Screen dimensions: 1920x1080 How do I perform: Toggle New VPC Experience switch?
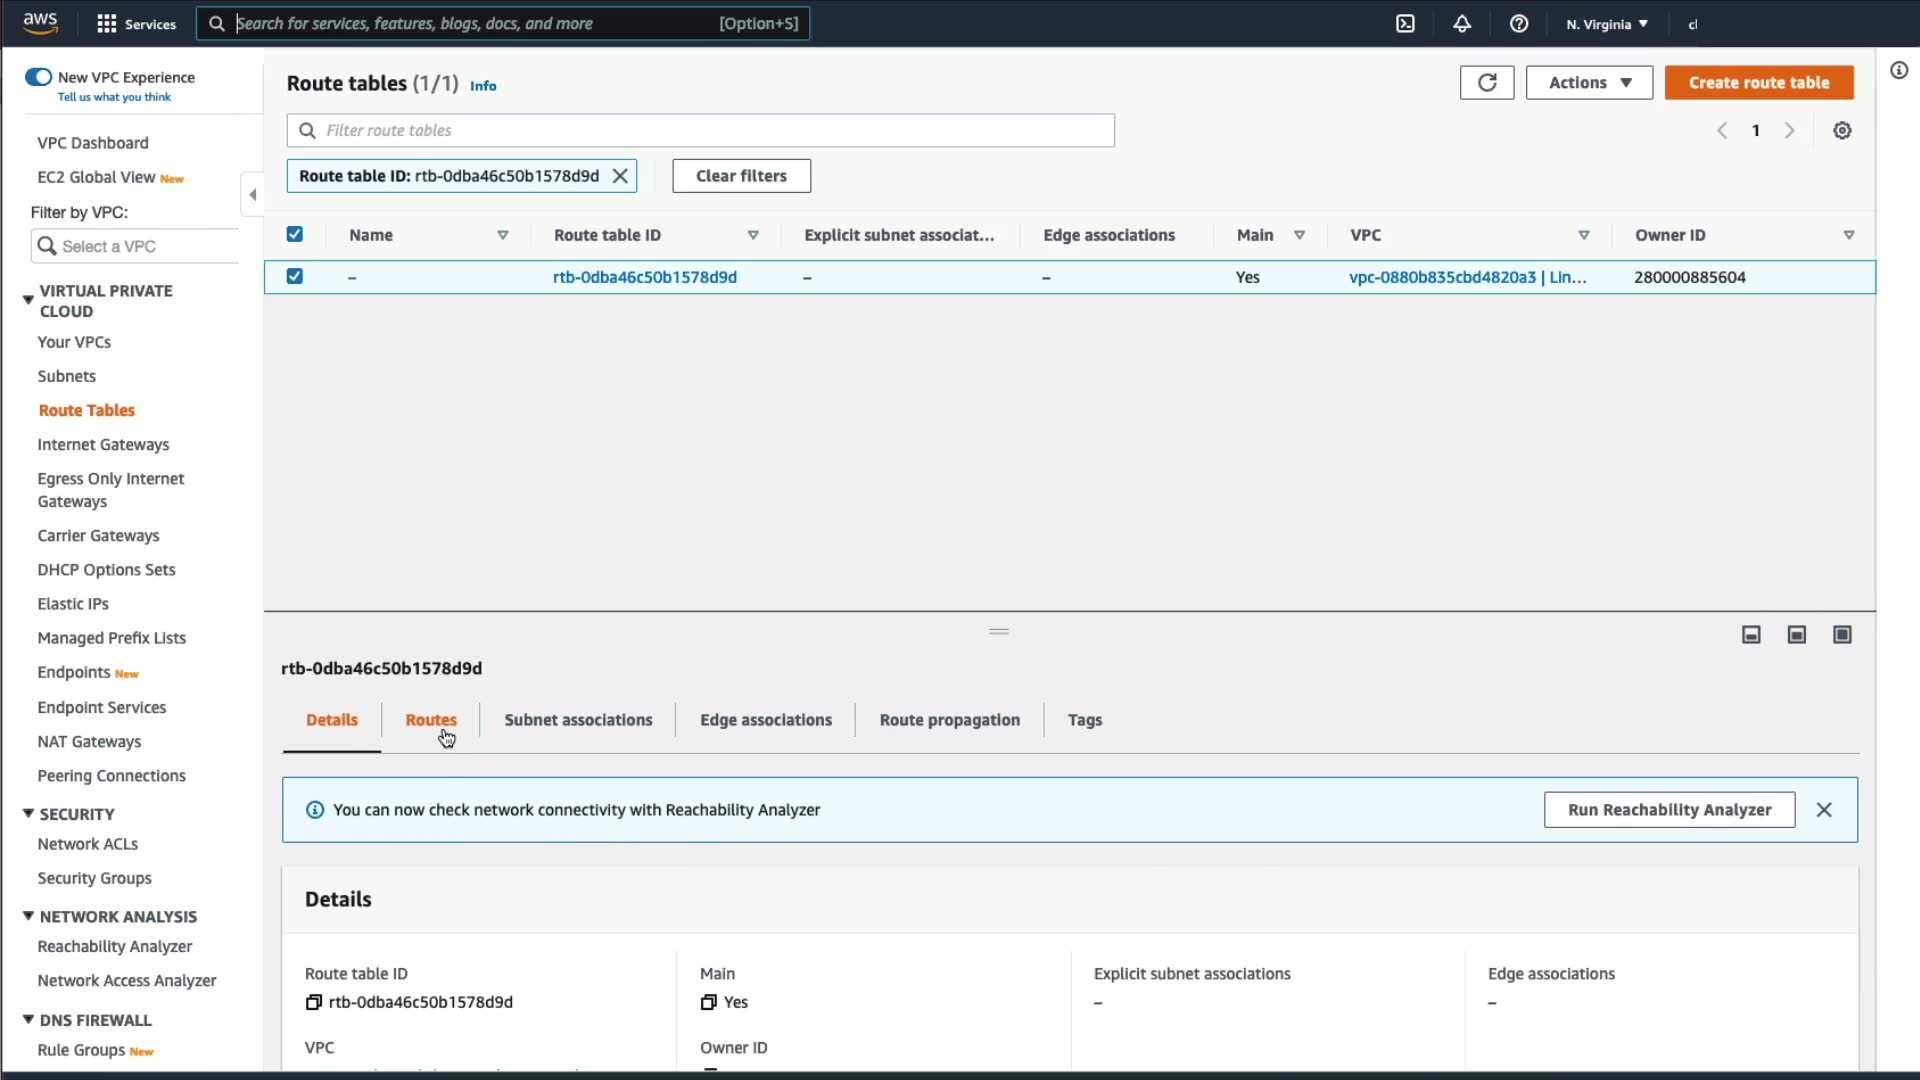click(x=39, y=77)
